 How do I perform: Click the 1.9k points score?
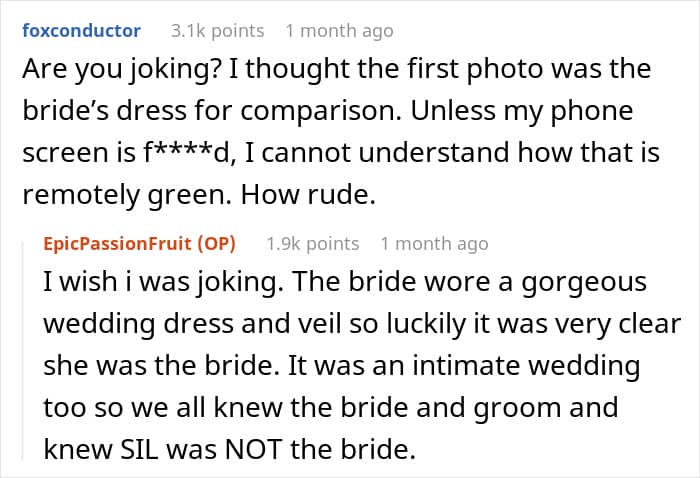[x=313, y=243]
